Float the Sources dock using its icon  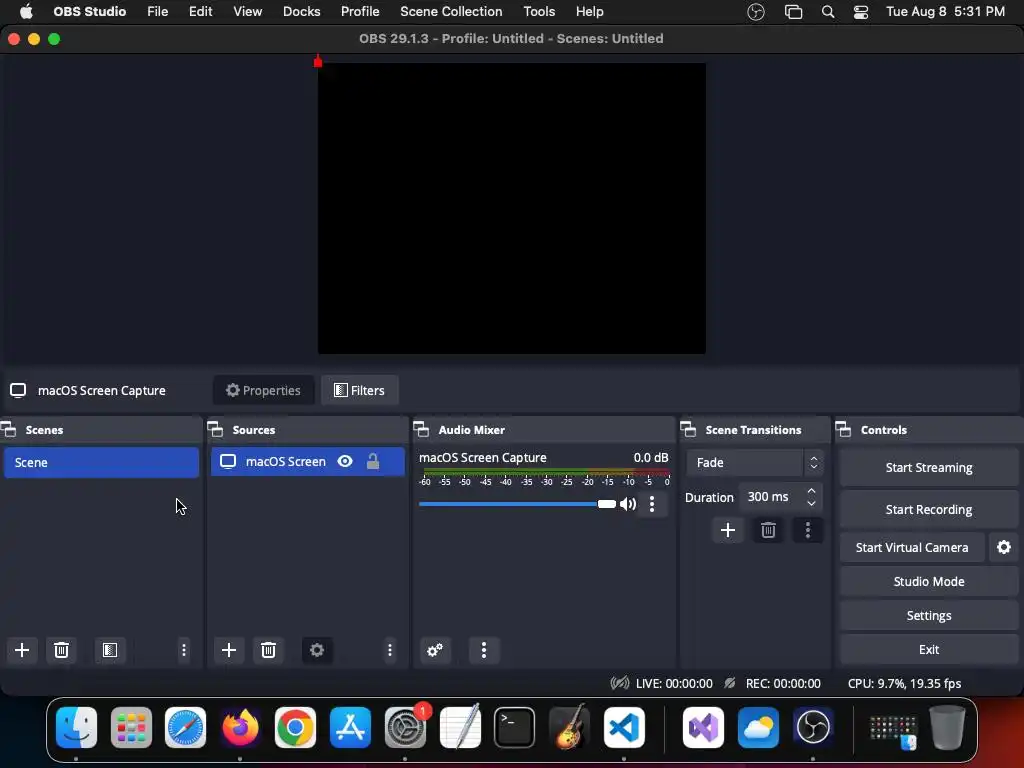pos(216,430)
